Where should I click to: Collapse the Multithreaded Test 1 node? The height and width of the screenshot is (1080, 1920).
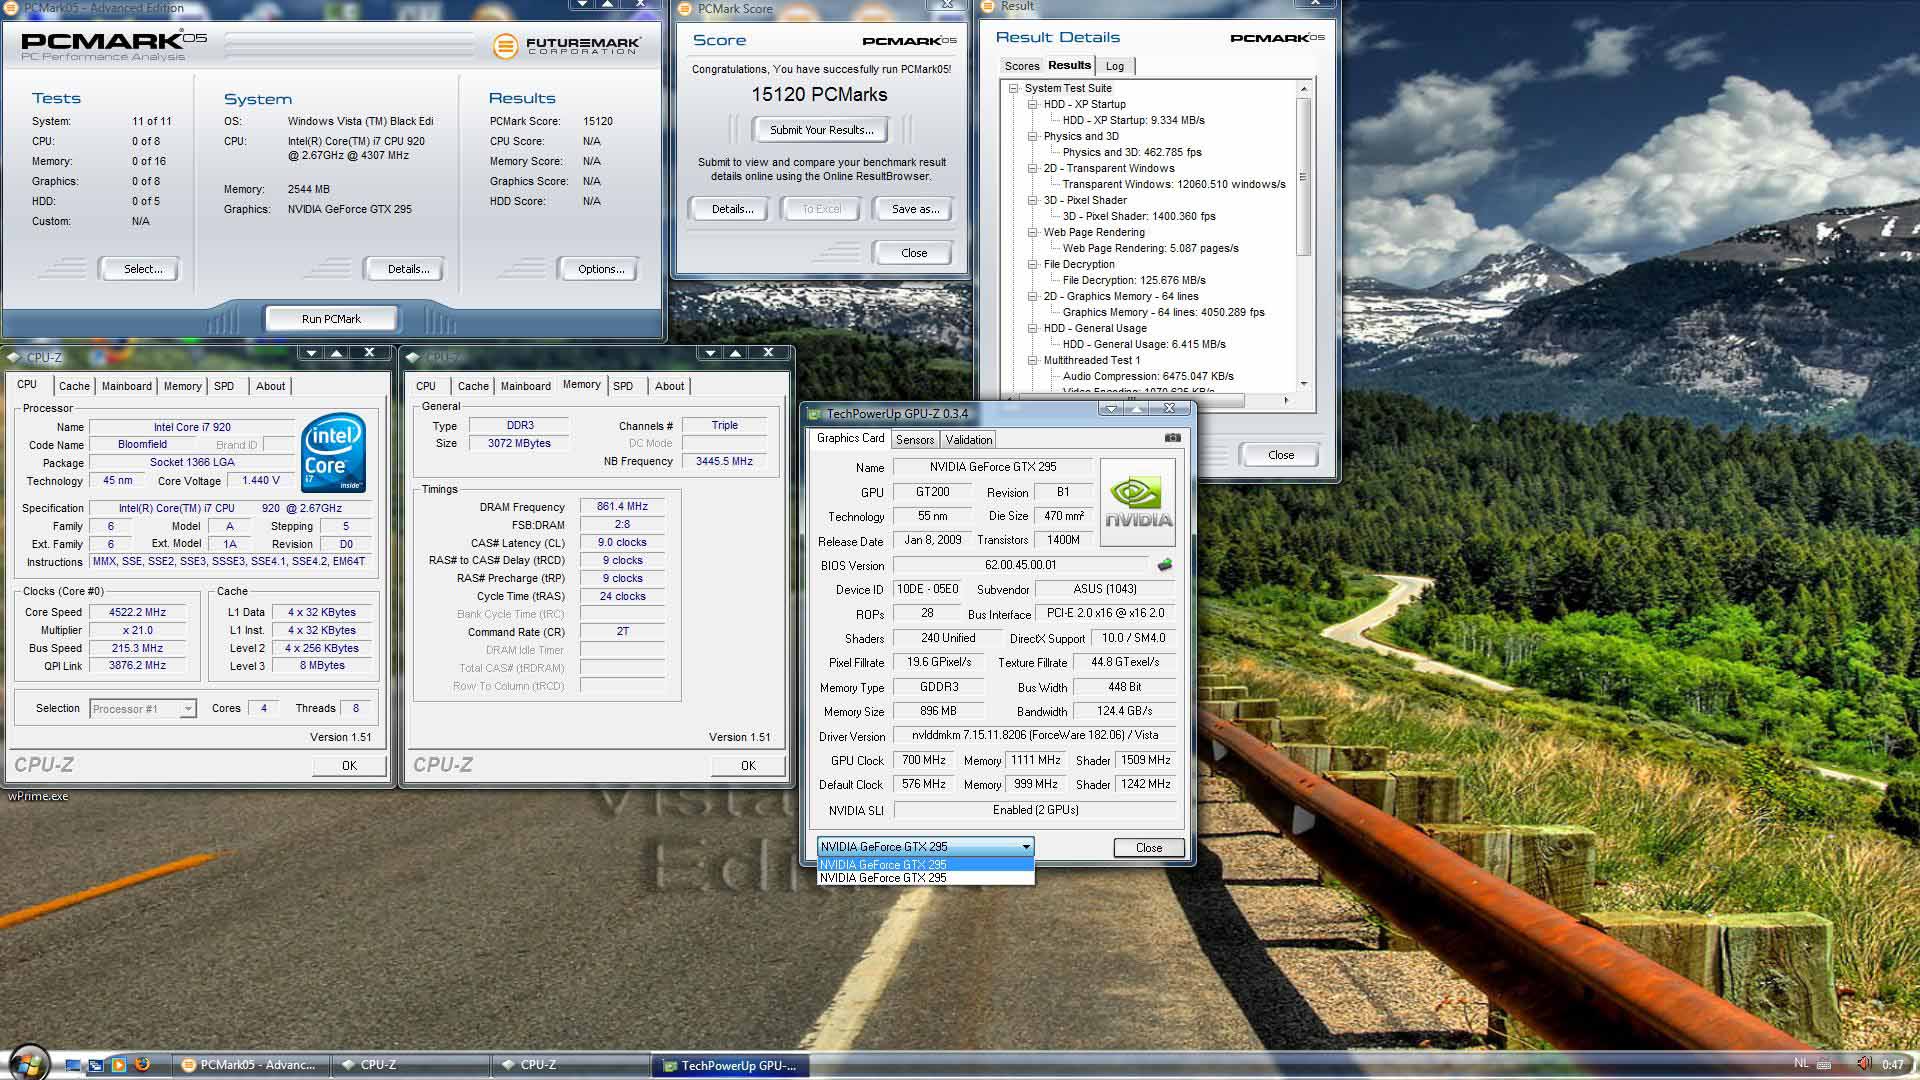(x=1032, y=360)
